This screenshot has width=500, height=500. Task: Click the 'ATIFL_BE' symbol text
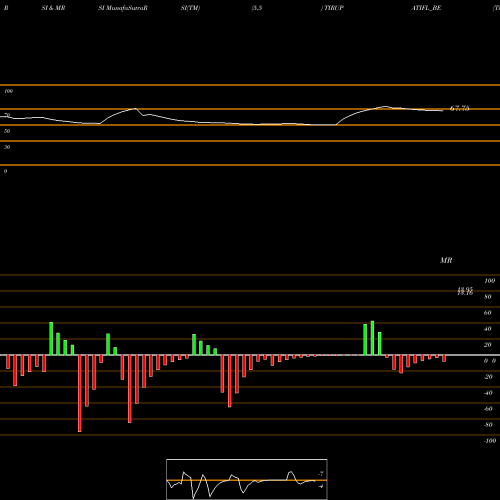click(426, 8)
